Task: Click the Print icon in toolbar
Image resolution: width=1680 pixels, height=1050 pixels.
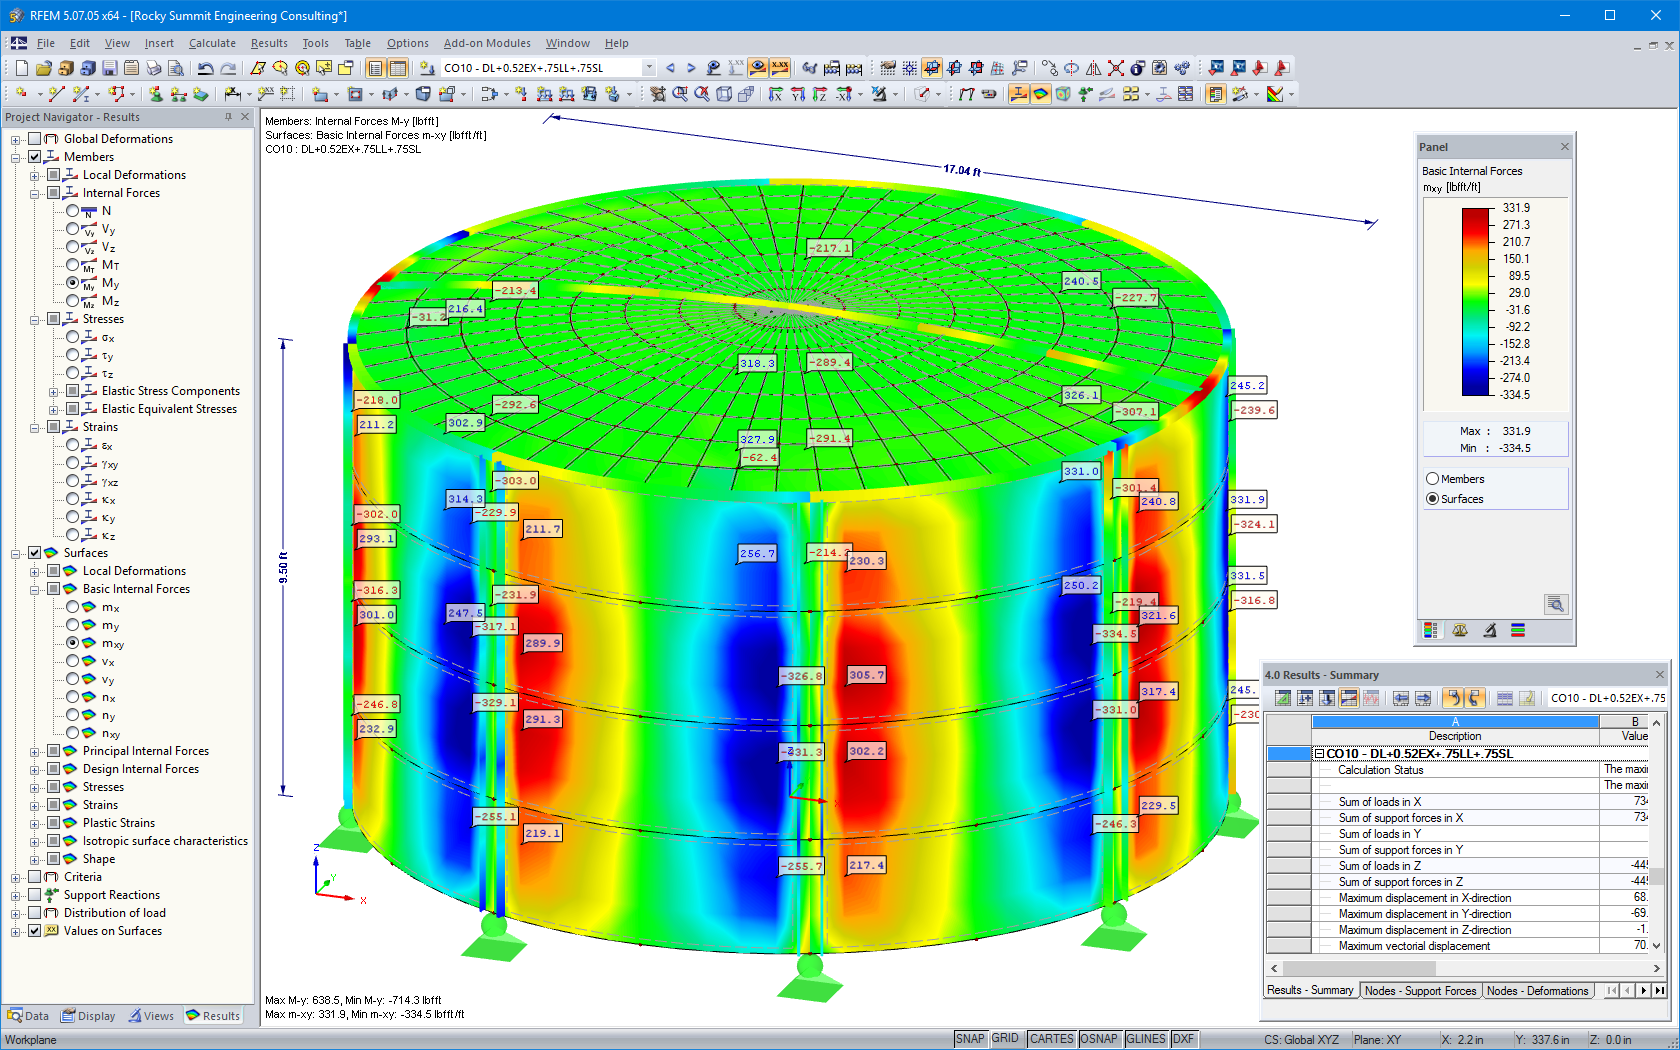Action: point(153,68)
